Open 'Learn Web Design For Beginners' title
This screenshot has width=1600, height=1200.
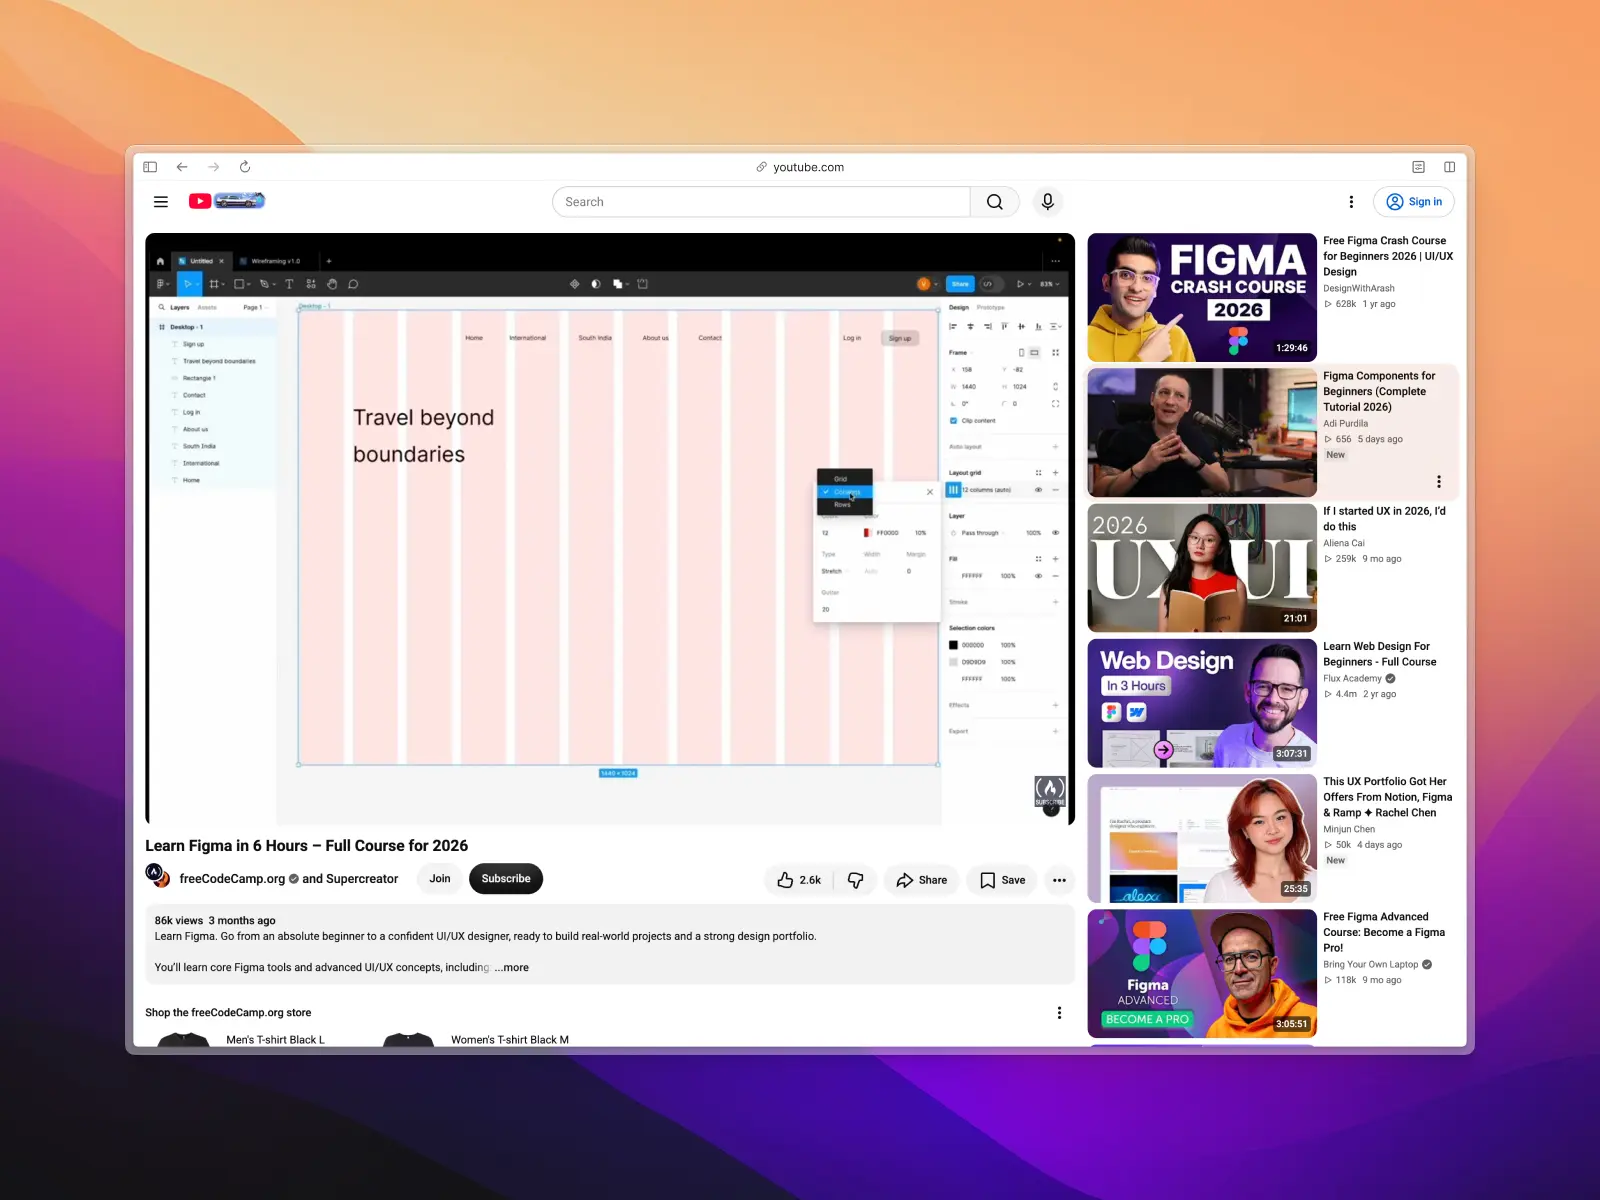pos(1380,654)
